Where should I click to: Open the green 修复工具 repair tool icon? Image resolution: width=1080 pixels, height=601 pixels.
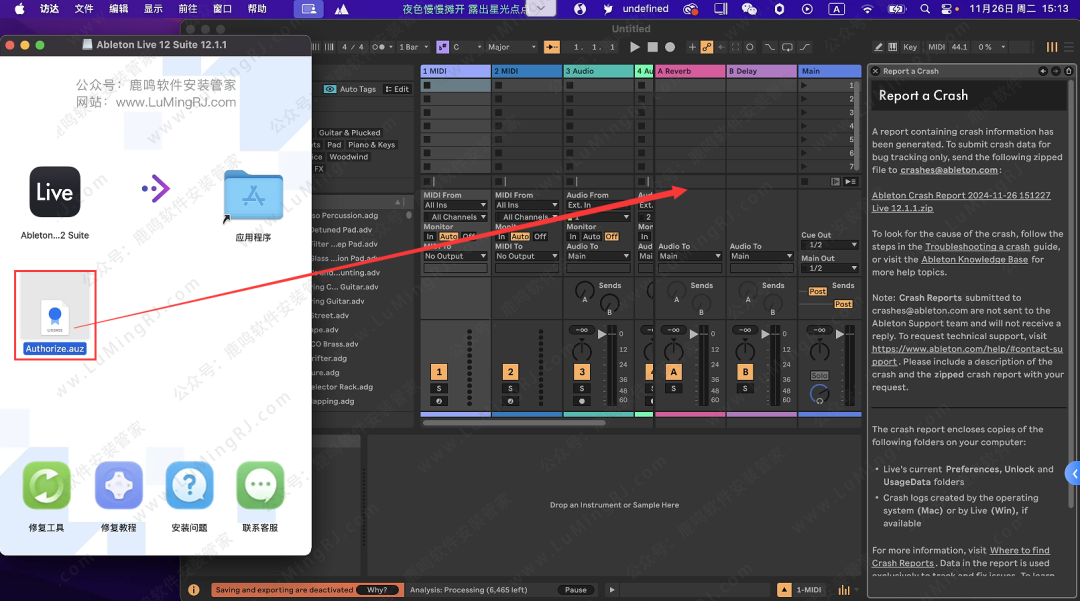click(x=47, y=487)
